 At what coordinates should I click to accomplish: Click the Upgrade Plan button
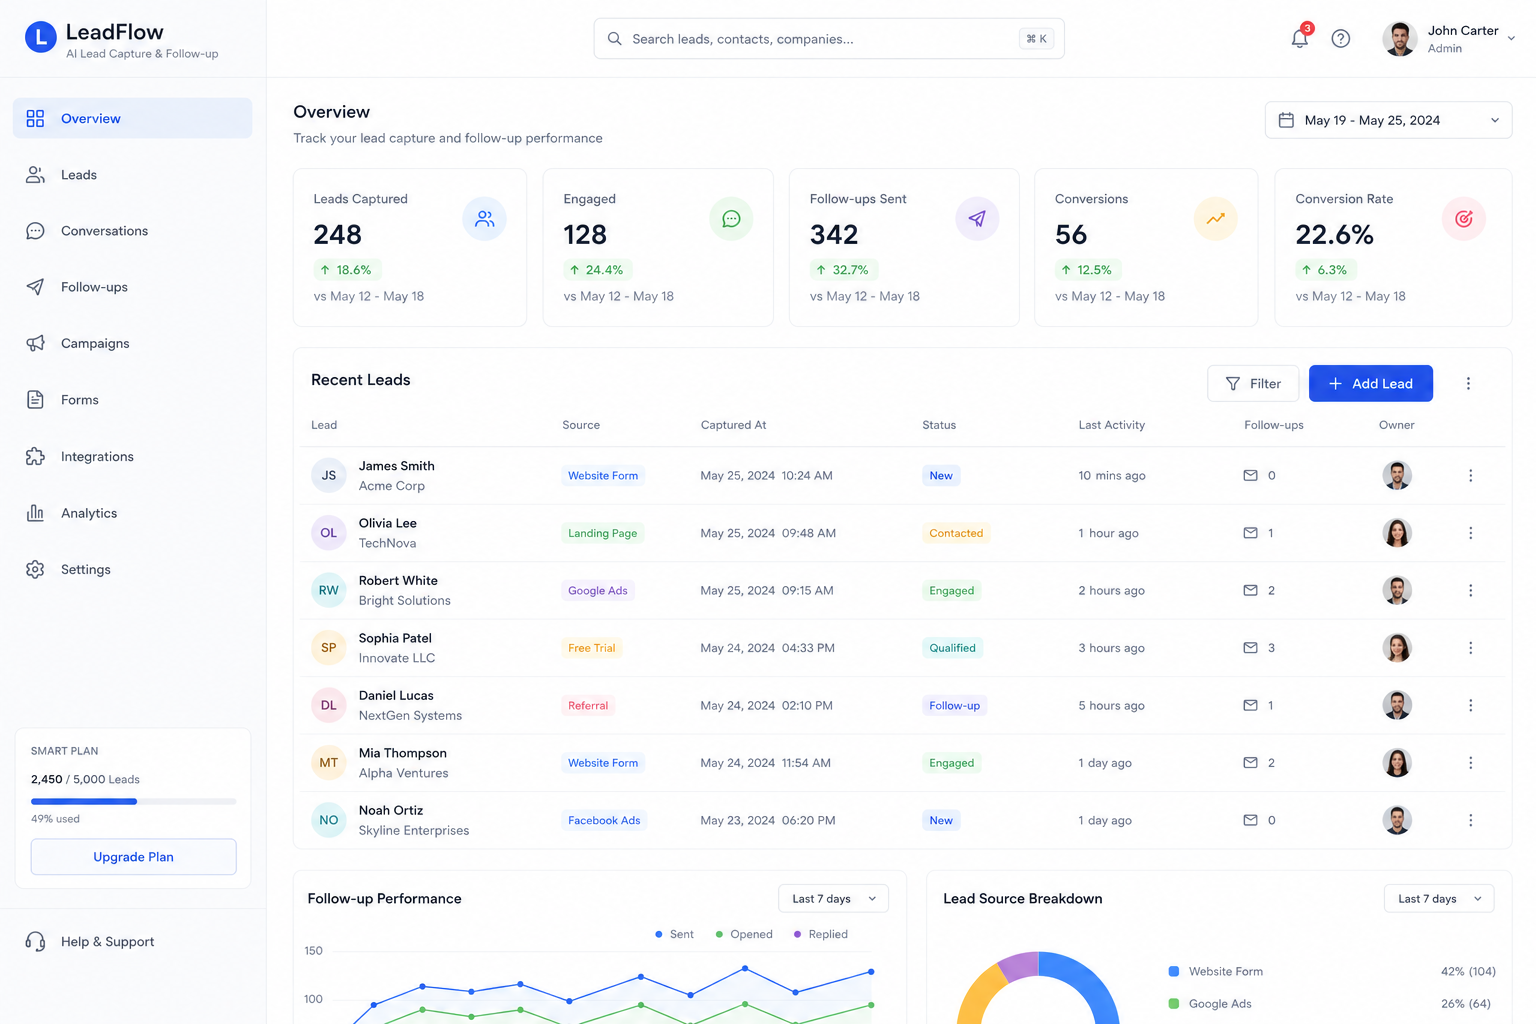pos(133,857)
